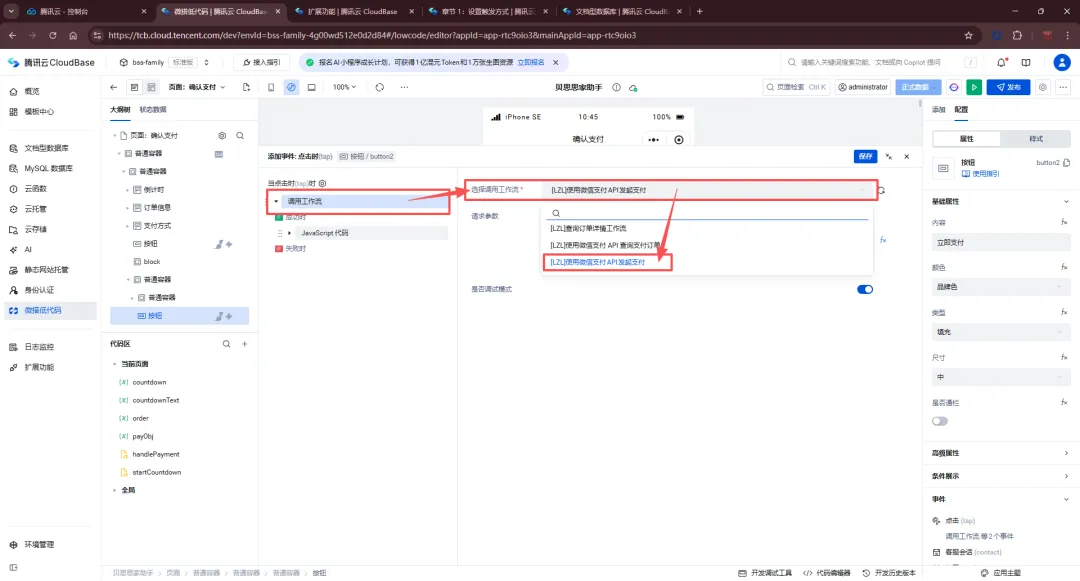Click the 立即报名 link in banner
The height and width of the screenshot is (581, 1080).
[x=530, y=62]
